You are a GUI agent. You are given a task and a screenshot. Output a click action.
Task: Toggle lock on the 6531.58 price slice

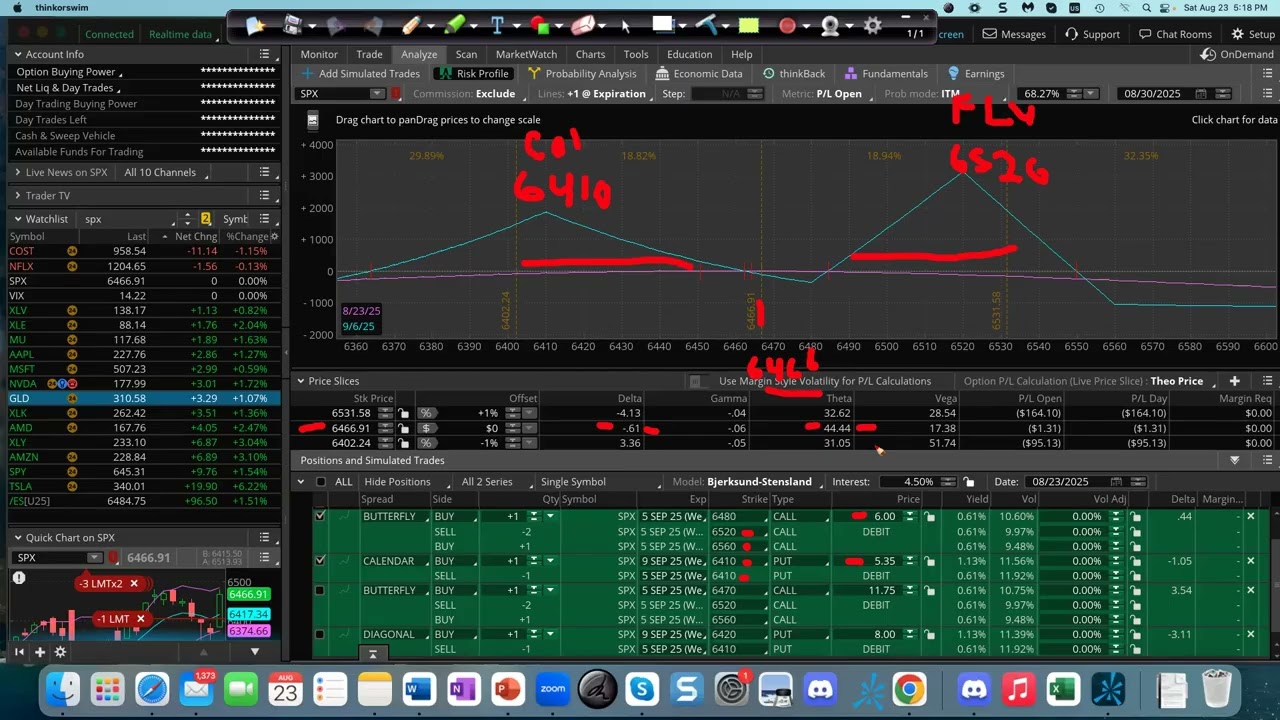(x=403, y=413)
